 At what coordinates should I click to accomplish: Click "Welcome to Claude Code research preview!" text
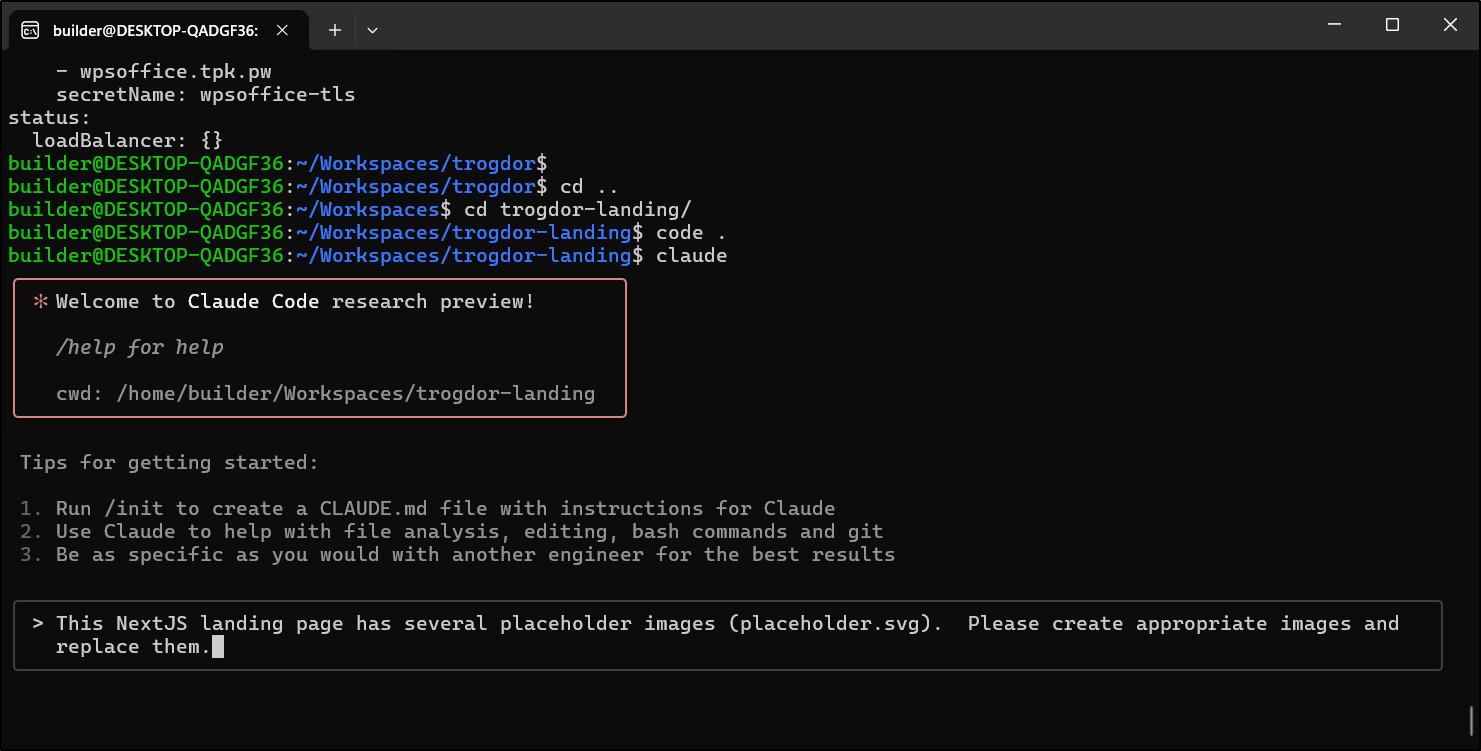point(295,302)
